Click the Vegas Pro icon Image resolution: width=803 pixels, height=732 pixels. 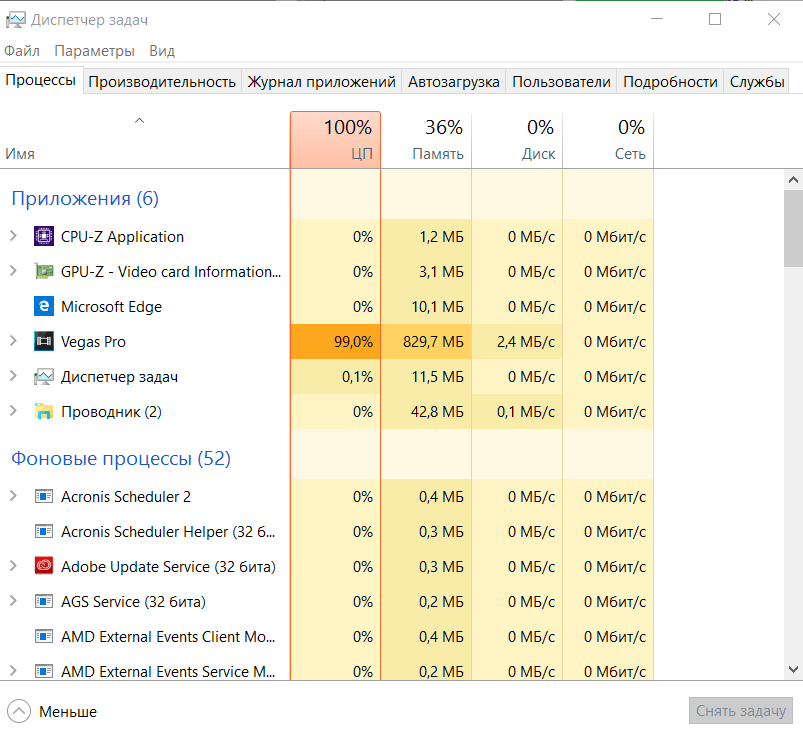click(44, 341)
